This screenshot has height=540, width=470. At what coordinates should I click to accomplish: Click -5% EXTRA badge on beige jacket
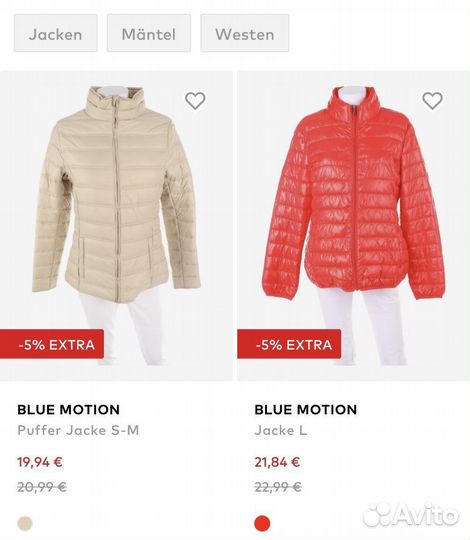coord(52,344)
